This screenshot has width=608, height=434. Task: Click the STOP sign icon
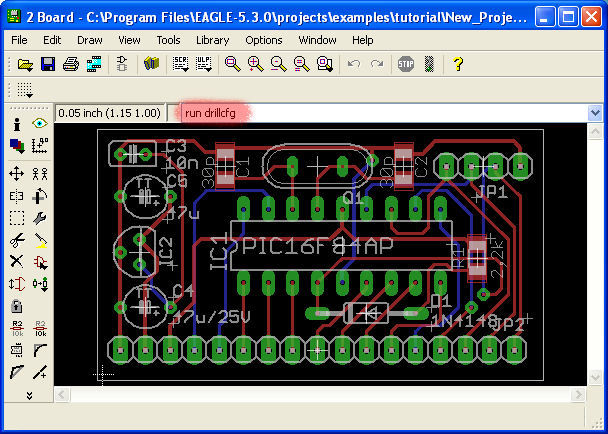(406, 64)
